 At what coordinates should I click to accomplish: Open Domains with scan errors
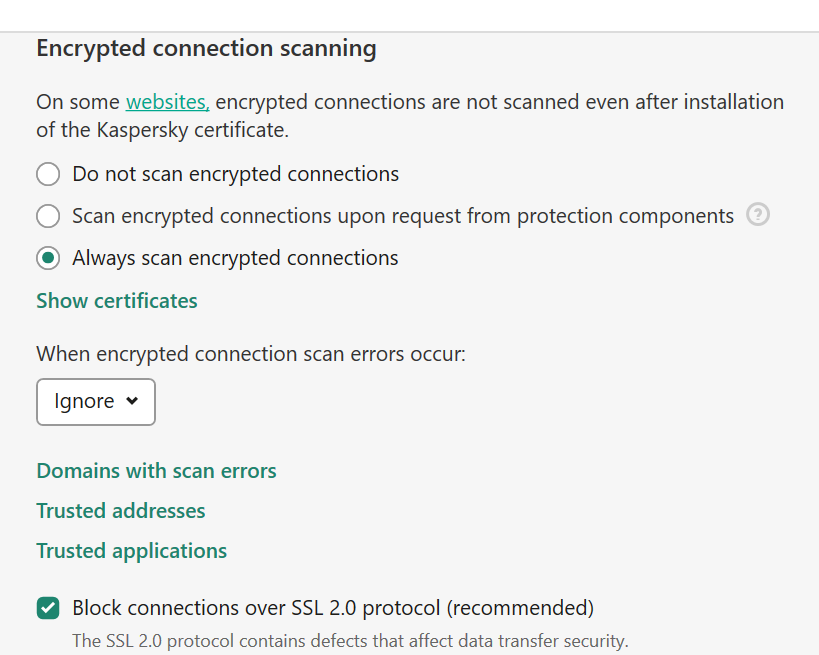156,471
